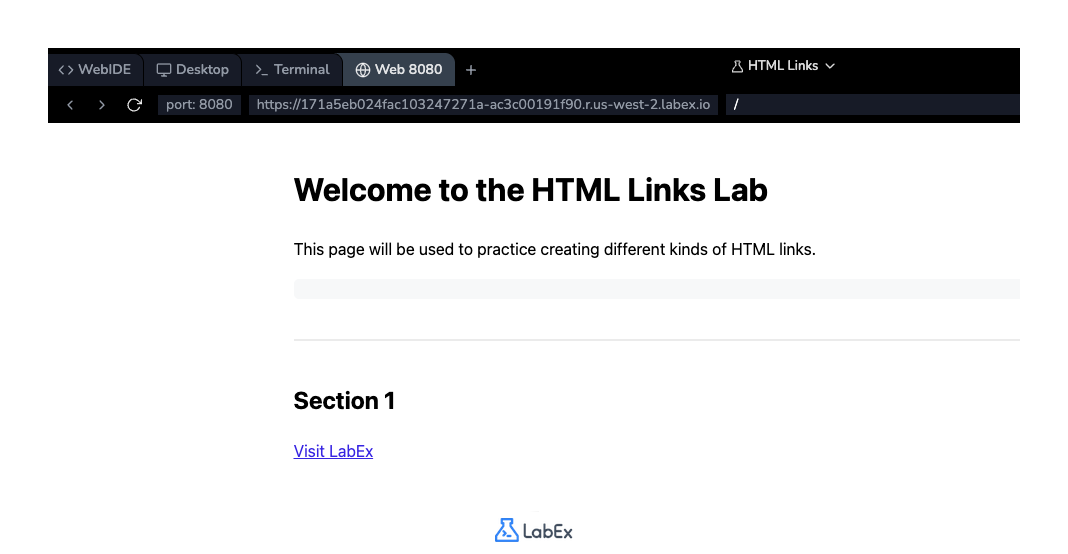Reload the web preview page
The height and width of the screenshot is (554, 1068).
[134, 105]
